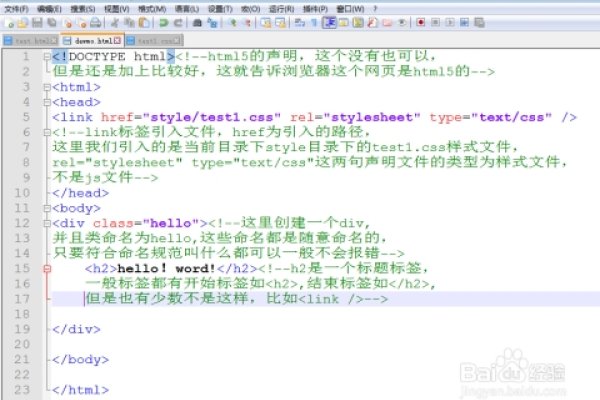Click the Close All documents toolbar icon

click(82, 23)
